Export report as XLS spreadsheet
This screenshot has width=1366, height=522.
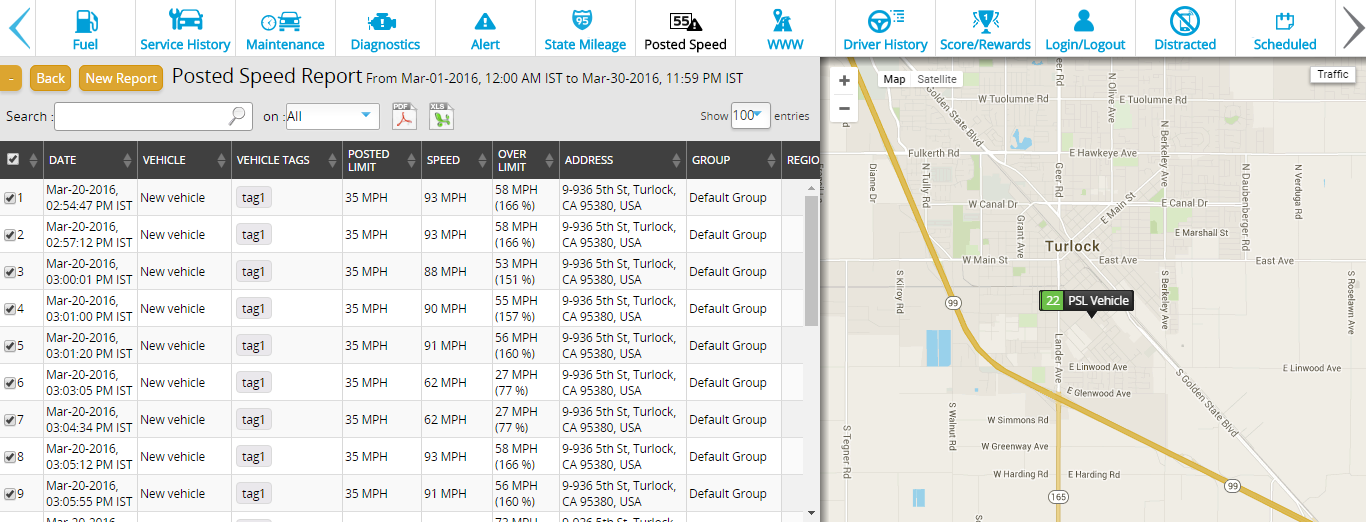pyautogui.click(x=441, y=116)
